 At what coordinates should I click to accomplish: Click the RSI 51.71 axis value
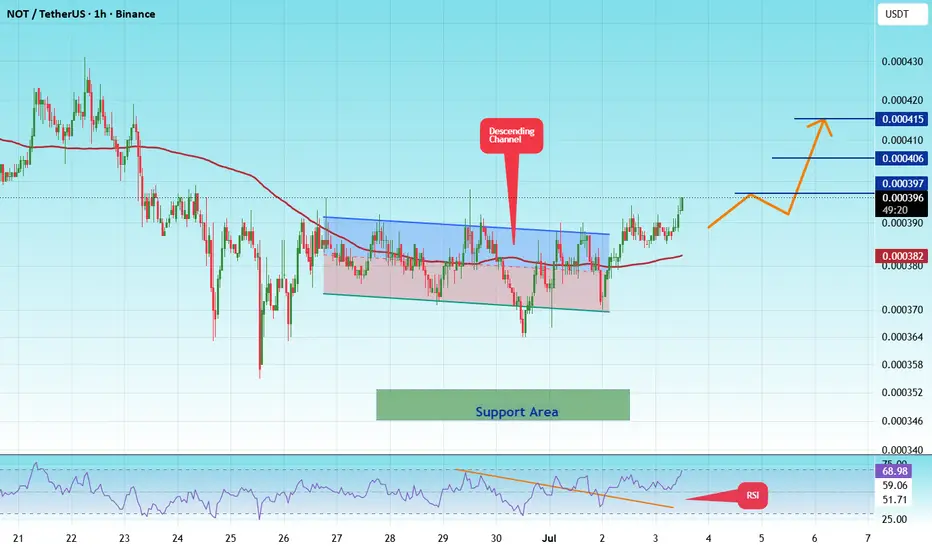click(895, 500)
